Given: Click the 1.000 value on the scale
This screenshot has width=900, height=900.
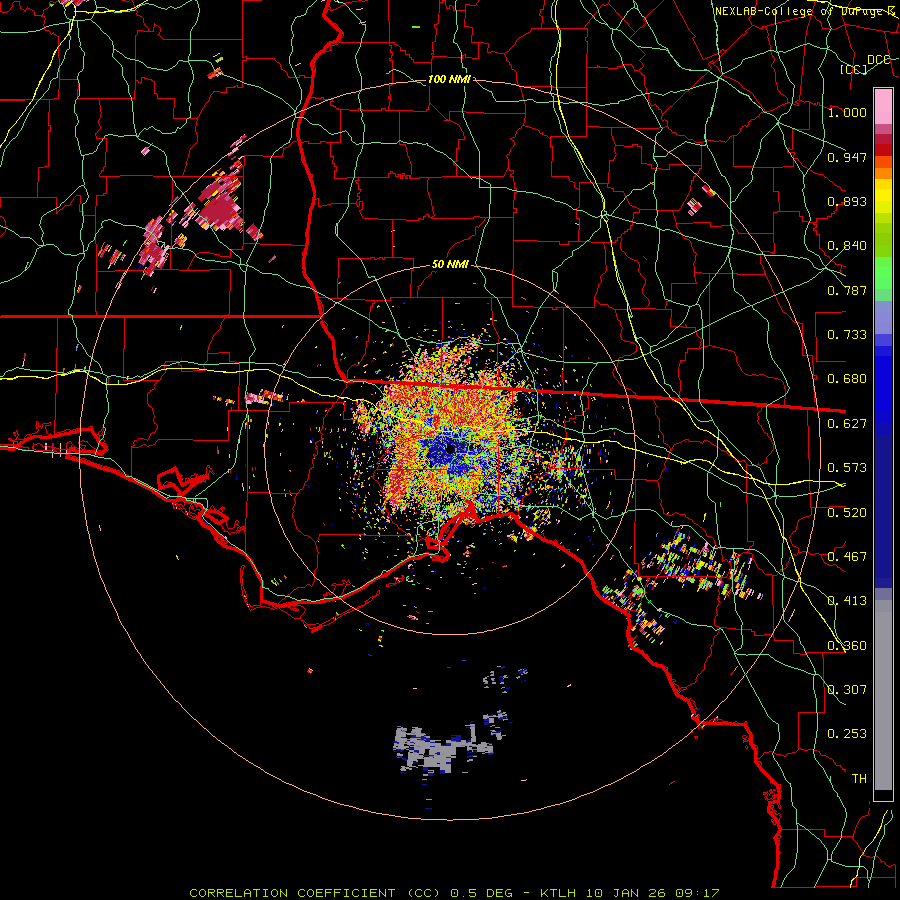Looking at the screenshot, I should click(847, 112).
